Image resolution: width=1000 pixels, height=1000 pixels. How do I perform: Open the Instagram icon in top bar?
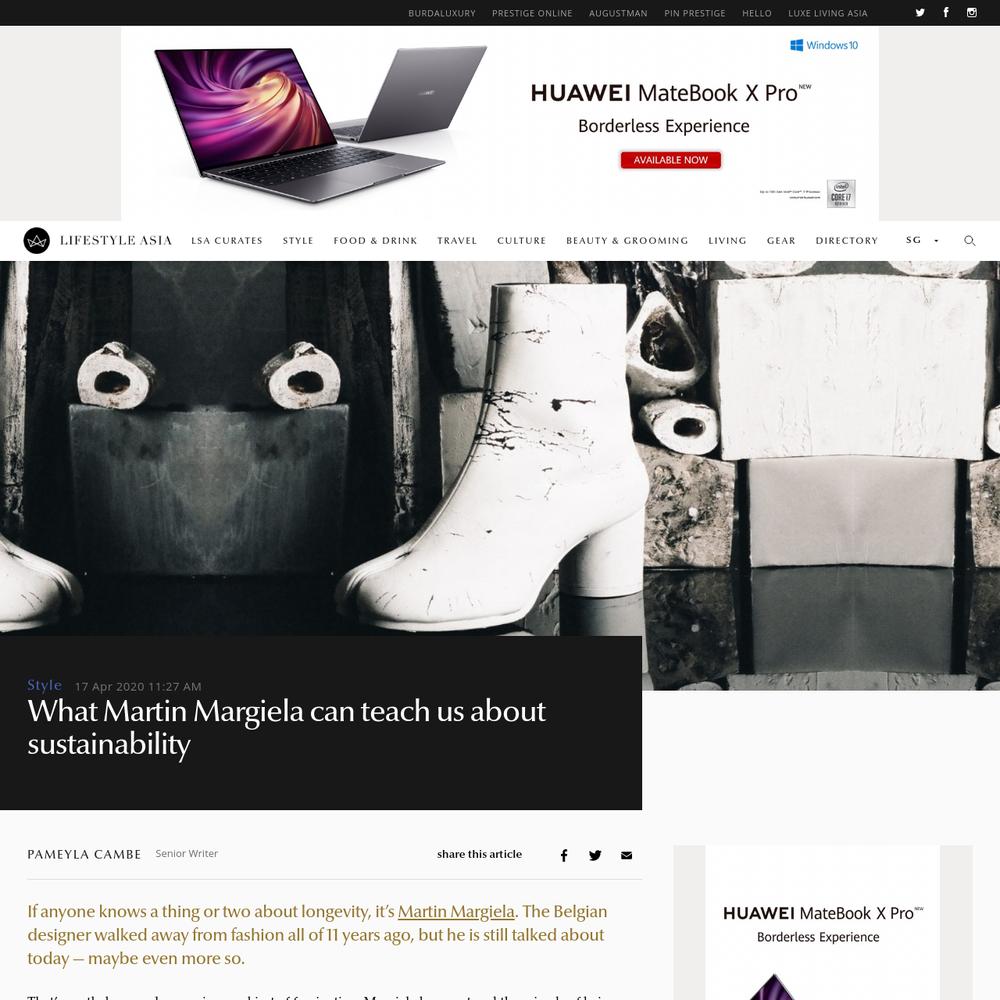coord(971,12)
